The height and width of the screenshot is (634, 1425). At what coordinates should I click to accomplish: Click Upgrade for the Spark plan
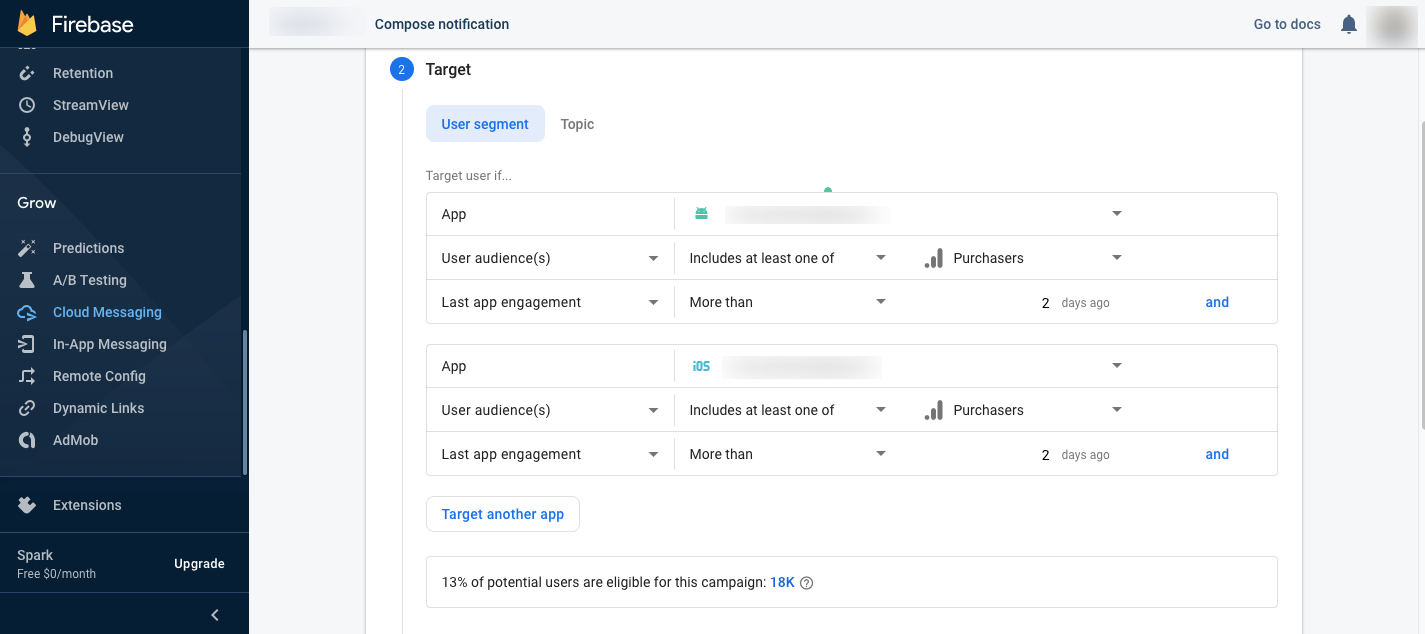click(199, 564)
